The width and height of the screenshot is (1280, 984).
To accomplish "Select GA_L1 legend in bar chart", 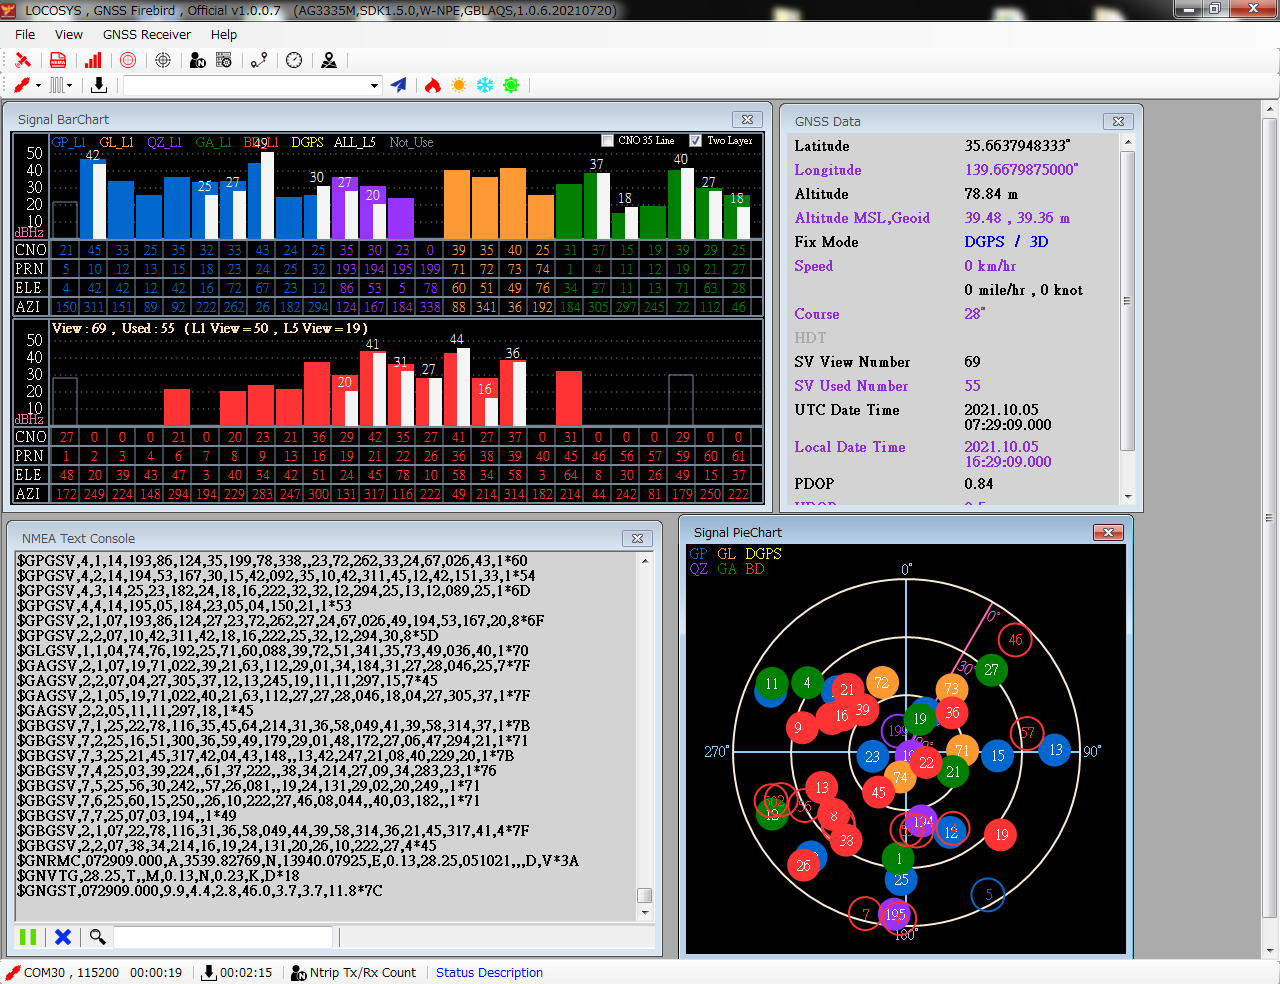I will 213,142.
